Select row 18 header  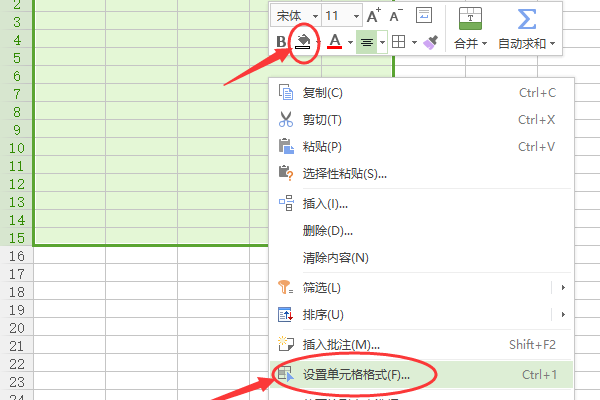[17, 292]
